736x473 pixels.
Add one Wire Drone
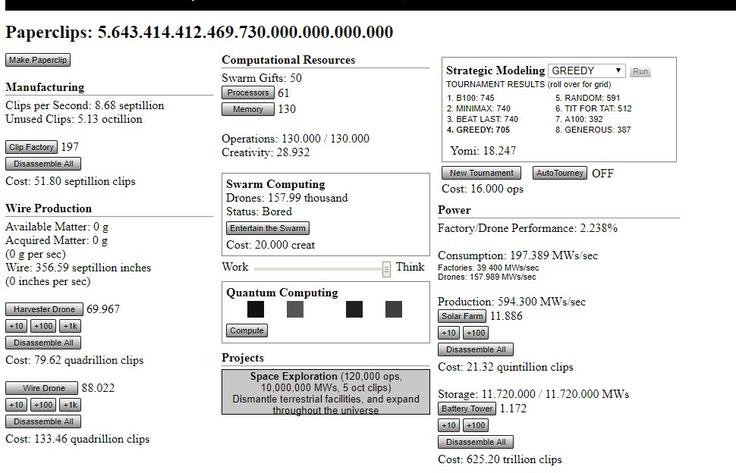(x=42, y=388)
